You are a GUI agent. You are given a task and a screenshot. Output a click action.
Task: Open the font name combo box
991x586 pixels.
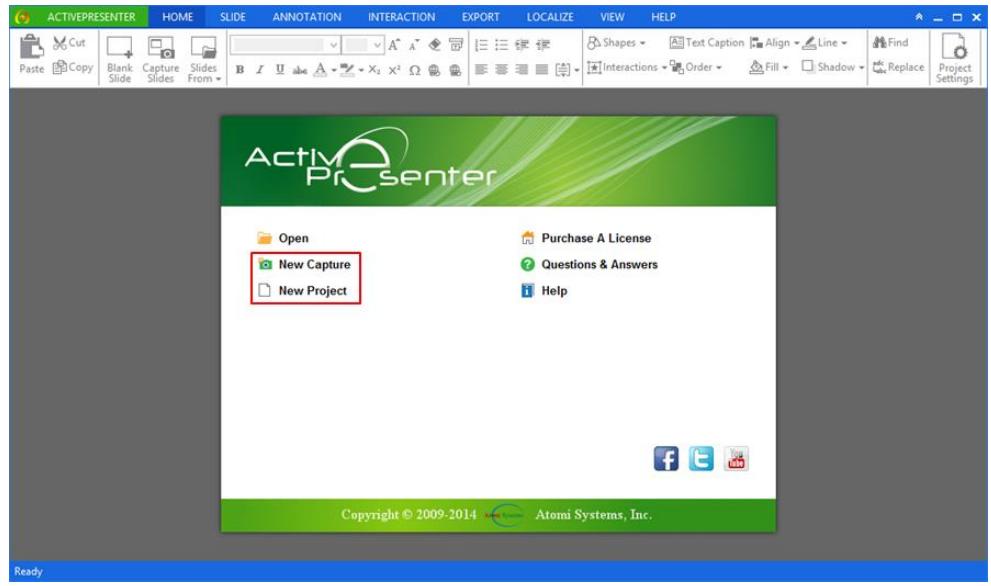(285, 44)
